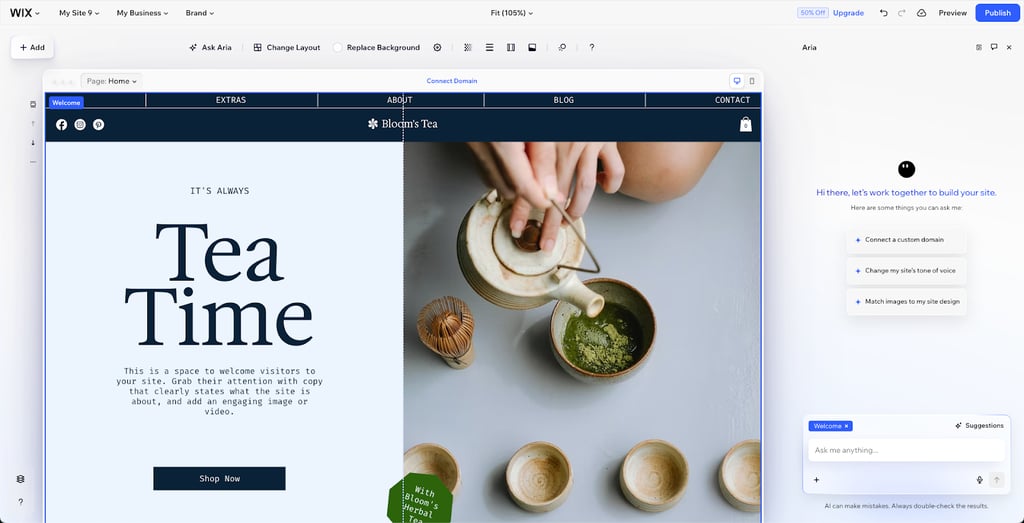This screenshot has height=523, width=1024.
Task: Choose Connect a custom domain suggestion
Action: (x=906, y=240)
